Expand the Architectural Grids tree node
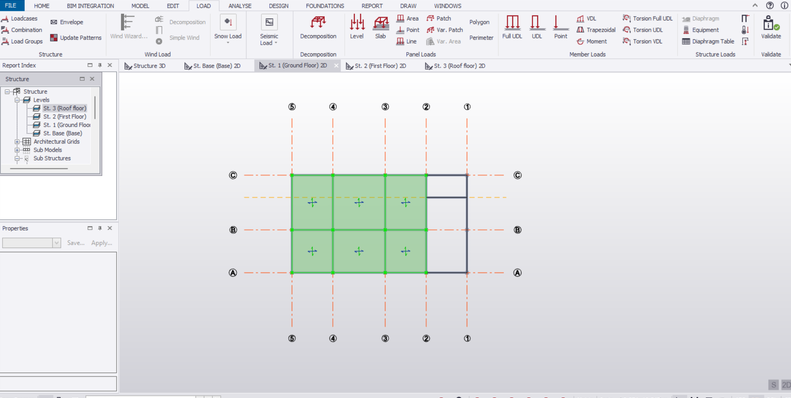The height and width of the screenshot is (398, 791). tap(17, 142)
